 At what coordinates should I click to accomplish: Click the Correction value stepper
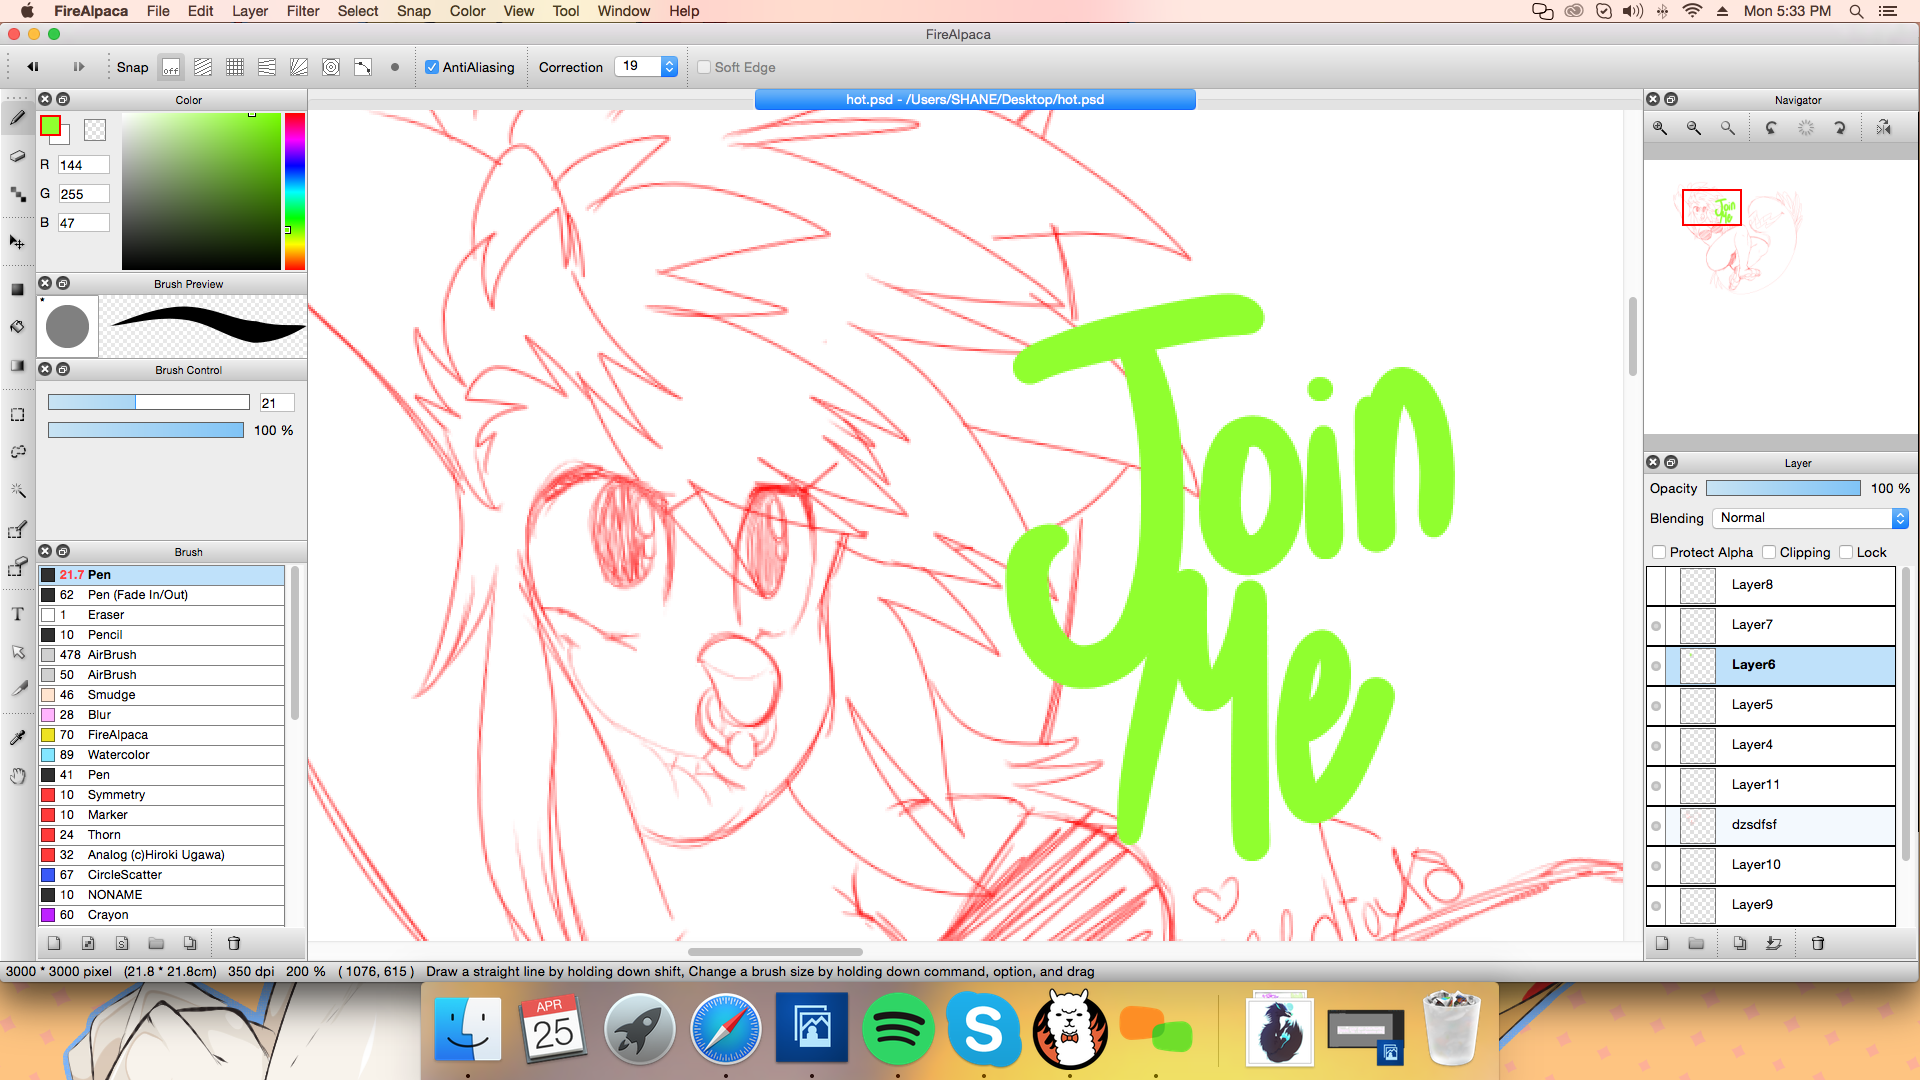[670, 67]
